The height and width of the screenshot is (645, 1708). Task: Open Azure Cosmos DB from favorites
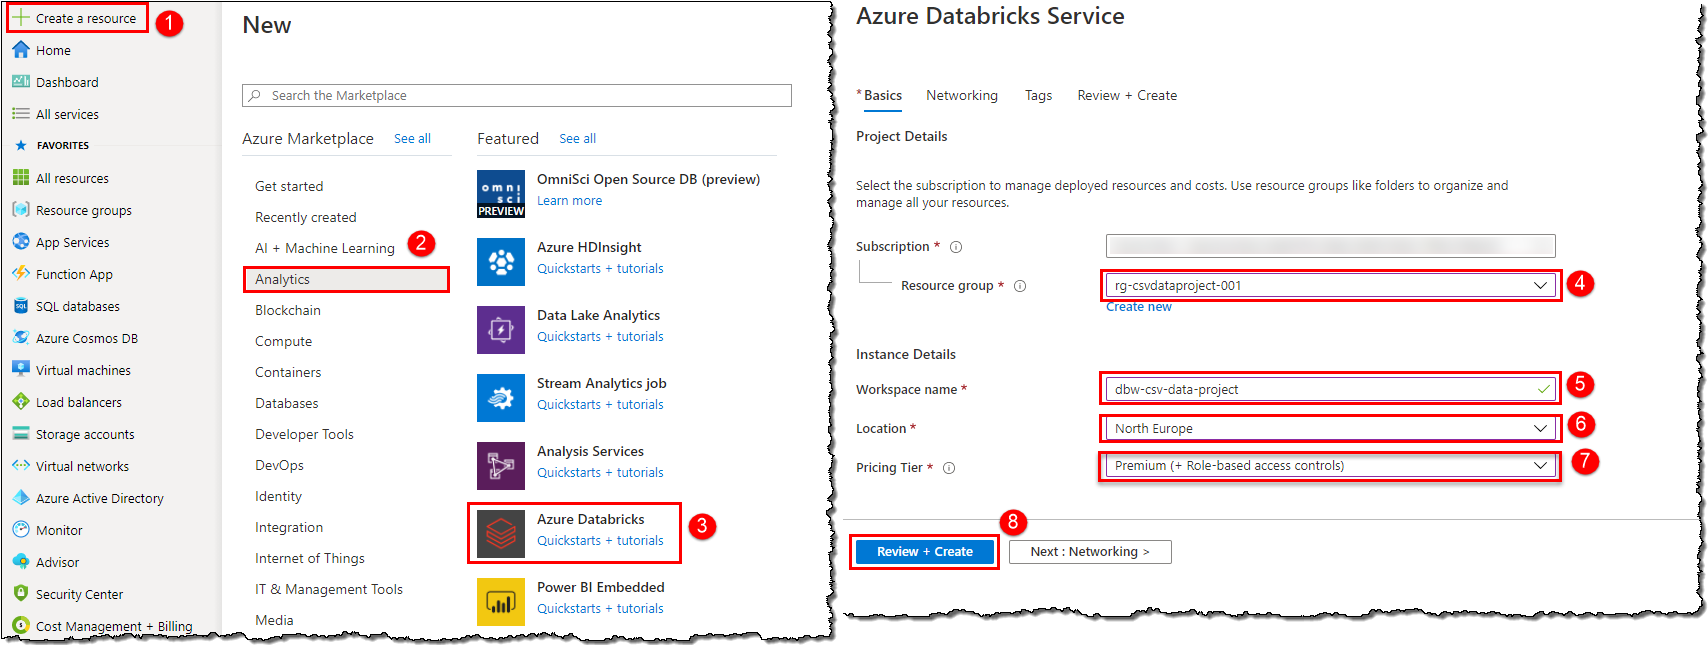point(86,338)
